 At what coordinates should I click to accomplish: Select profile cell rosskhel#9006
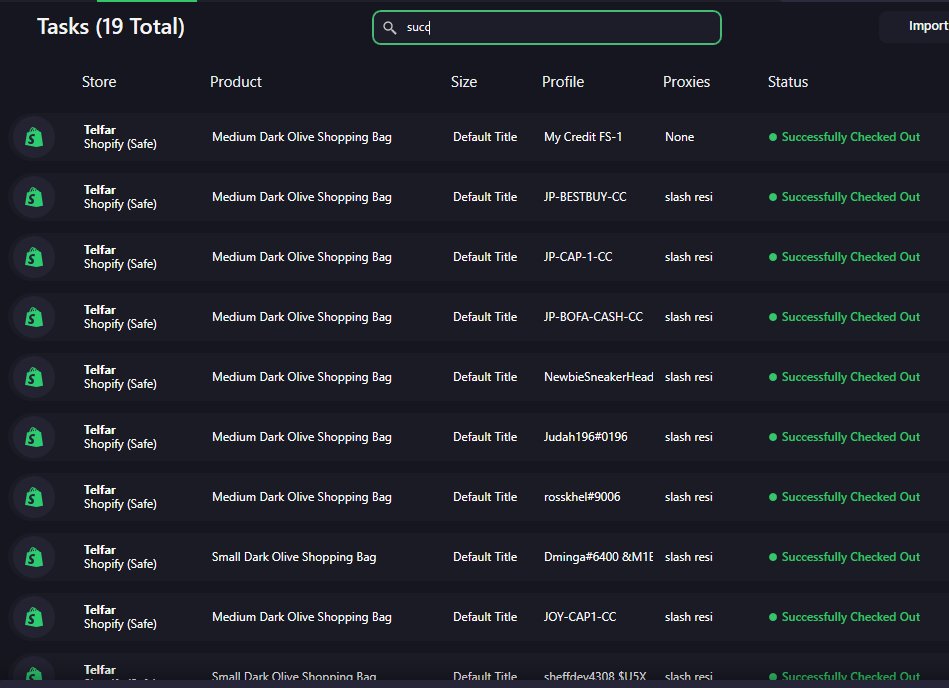582,496
